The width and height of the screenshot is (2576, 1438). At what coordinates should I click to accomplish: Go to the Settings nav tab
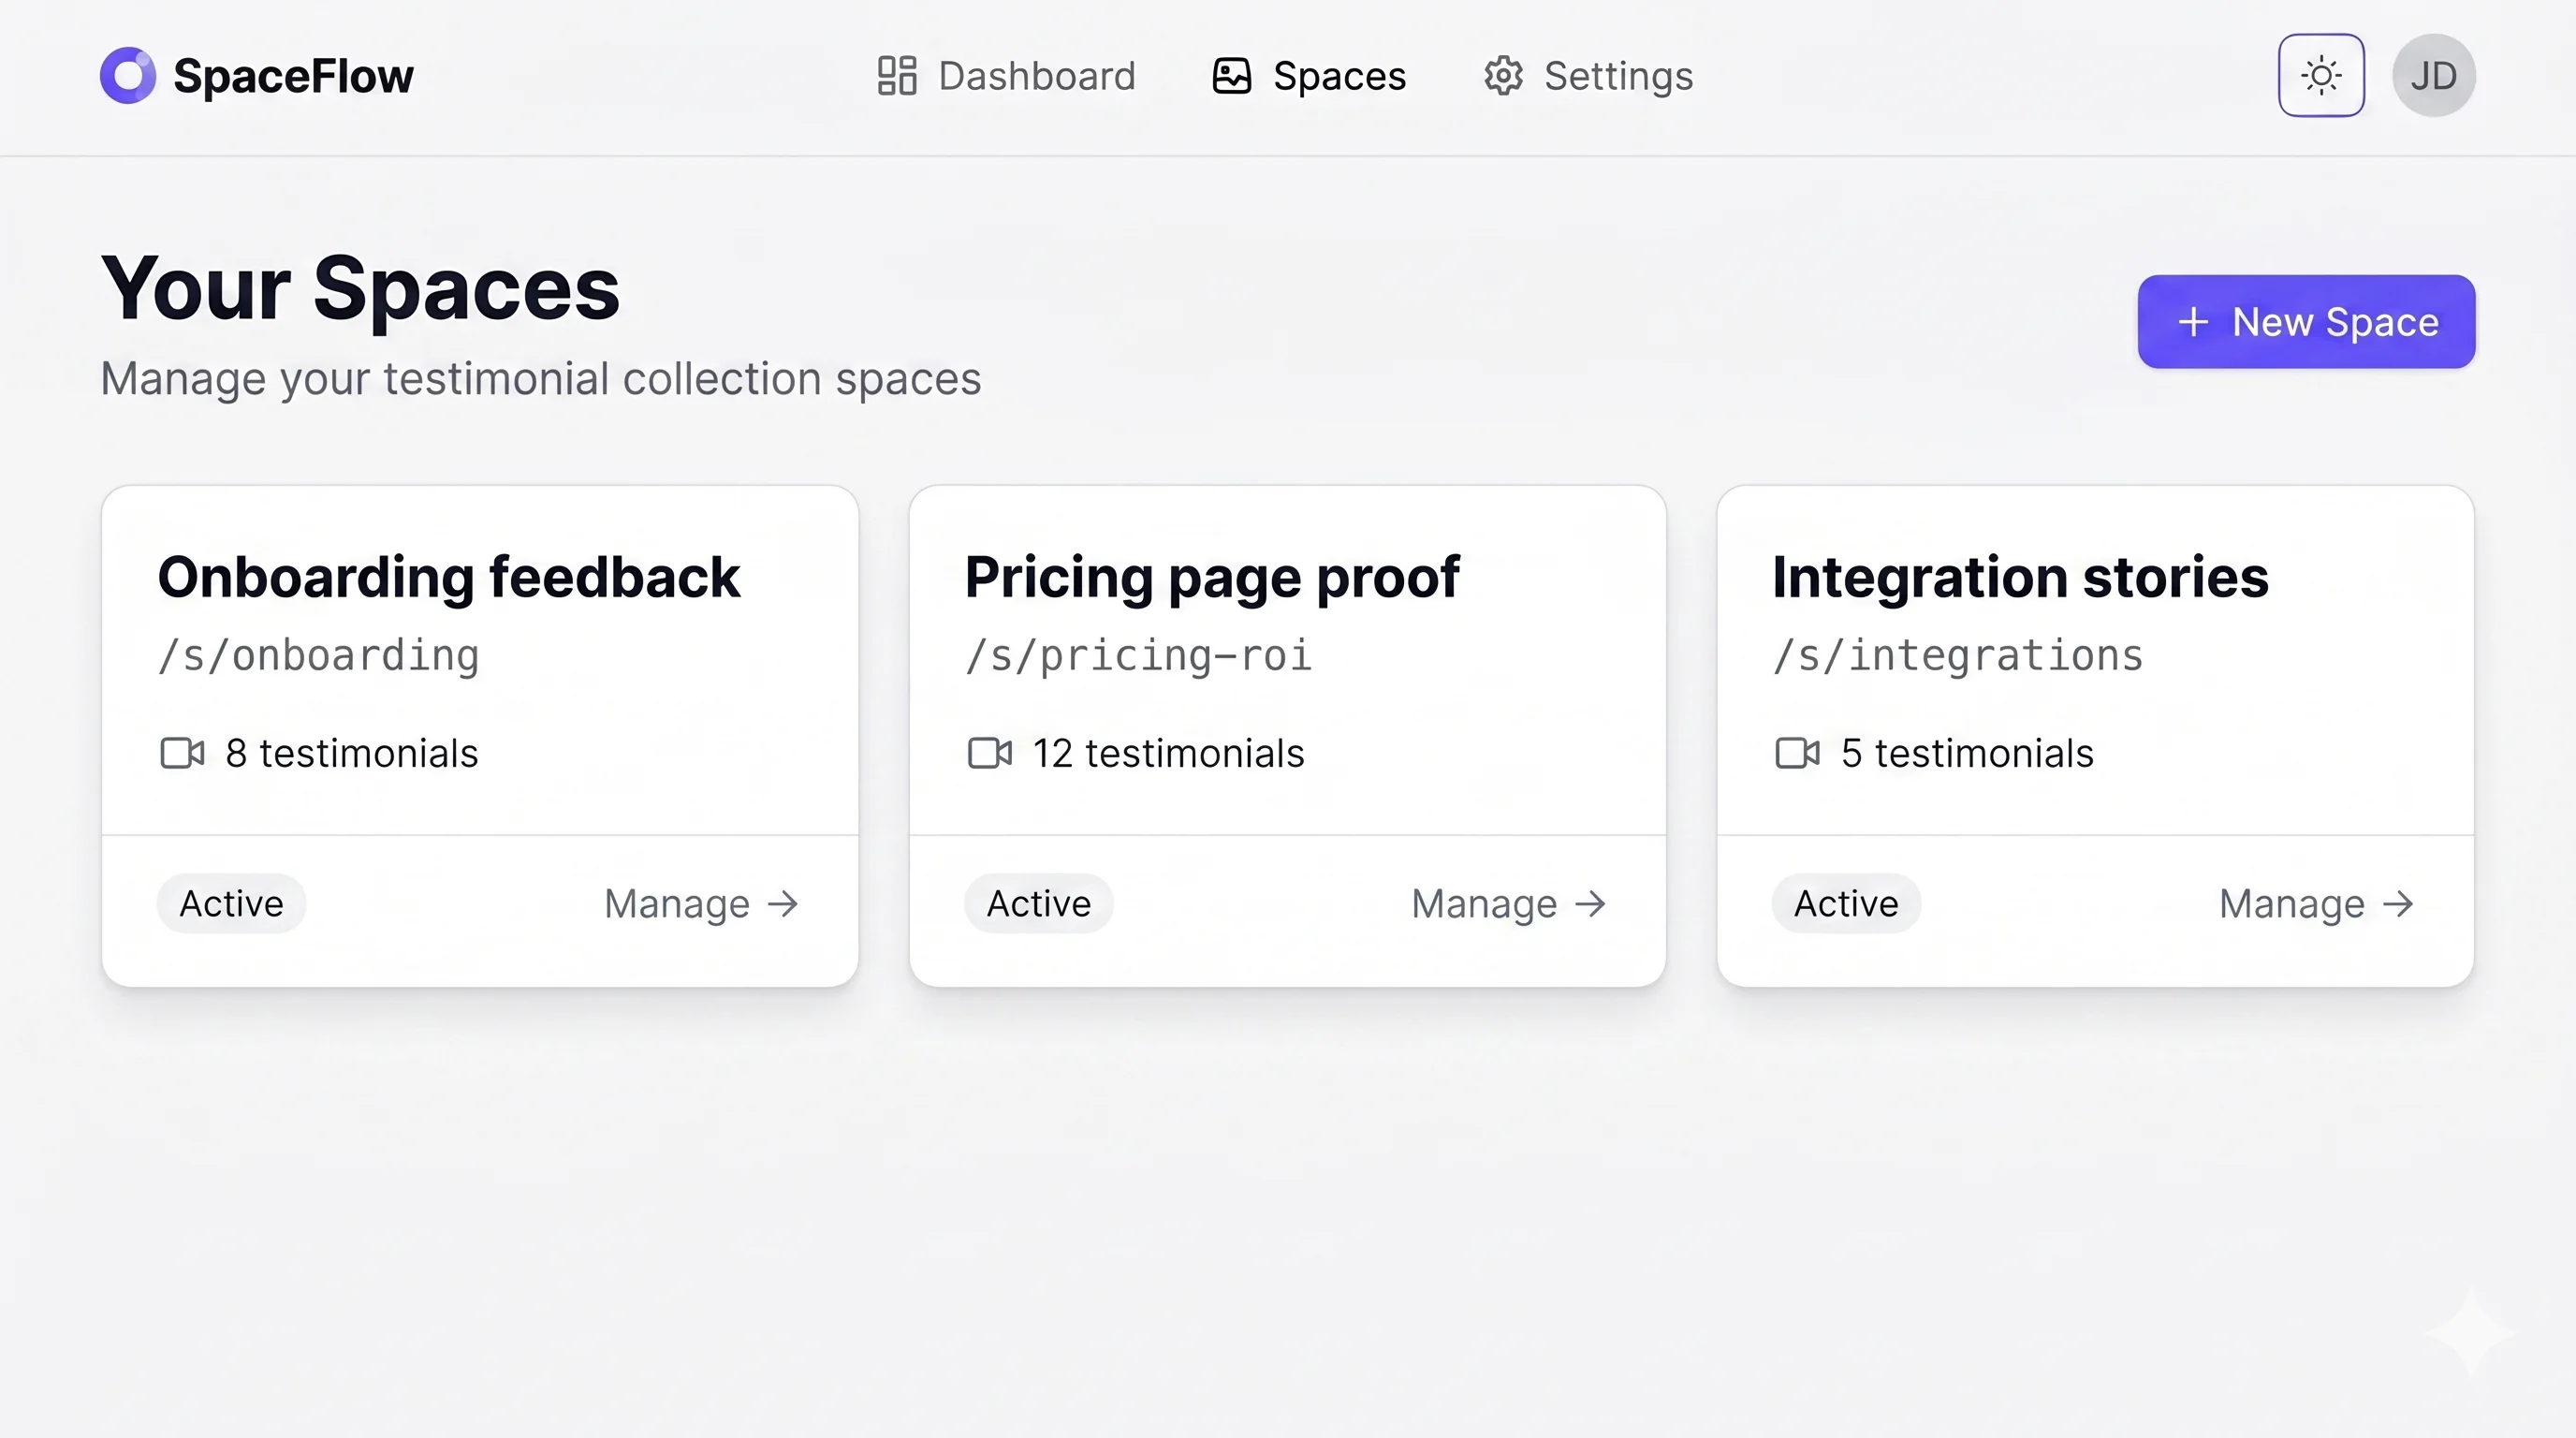click(1588, 76)
